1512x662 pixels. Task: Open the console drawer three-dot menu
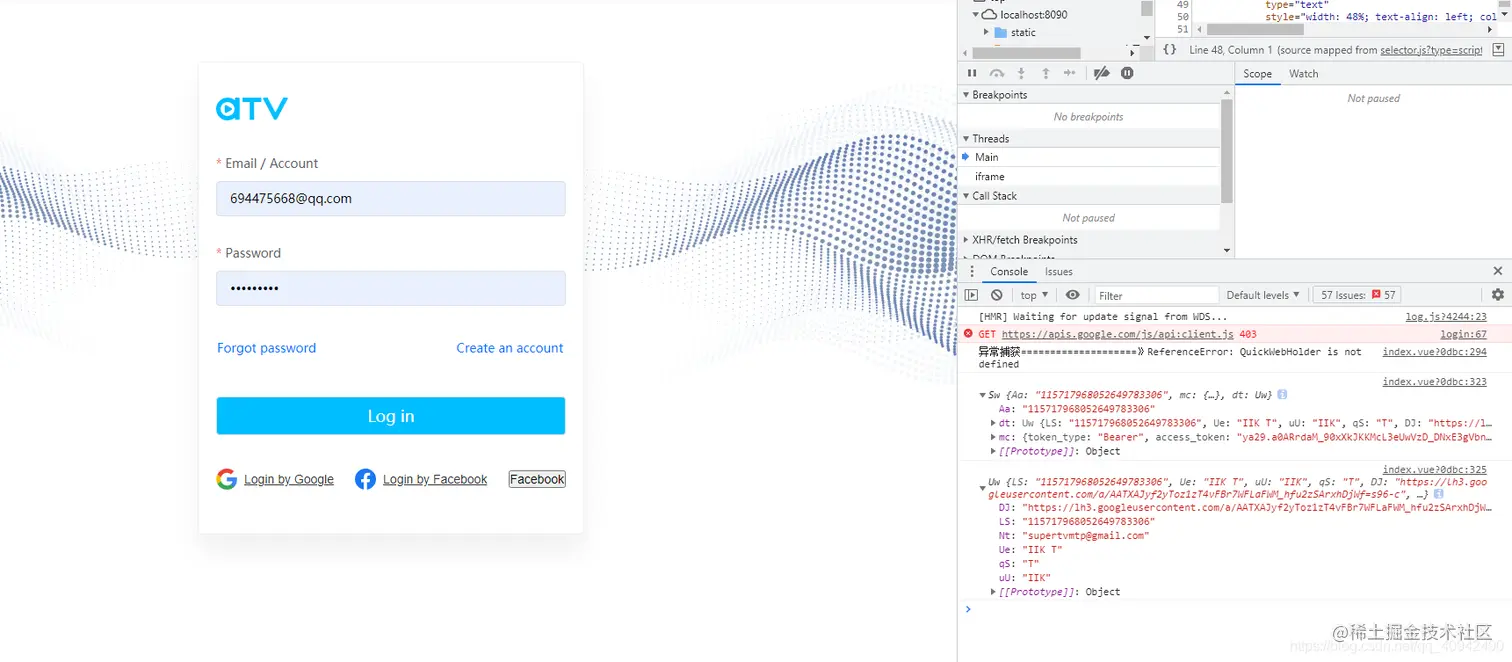[972, 271]
